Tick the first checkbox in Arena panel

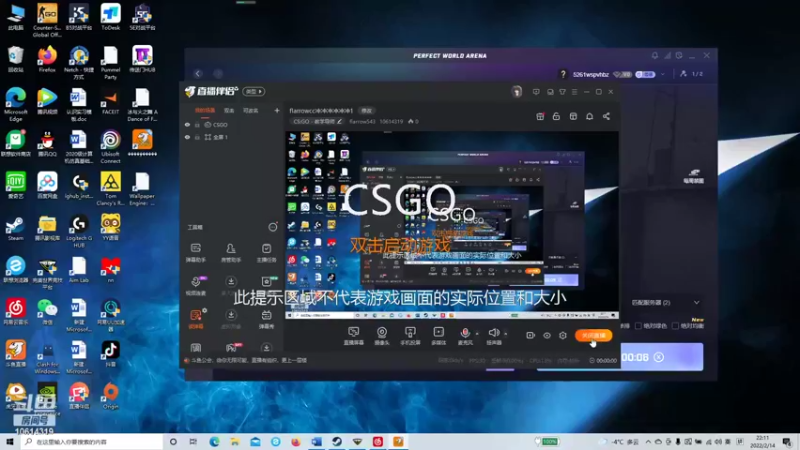(x=638, y=326)
